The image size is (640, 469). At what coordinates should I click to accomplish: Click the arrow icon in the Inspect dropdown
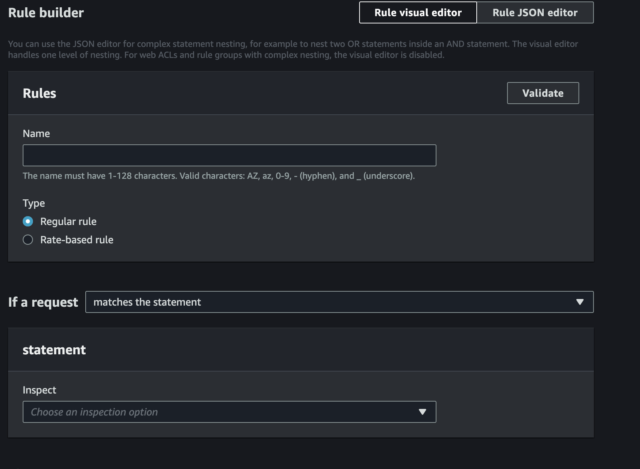tap(422, 412)
